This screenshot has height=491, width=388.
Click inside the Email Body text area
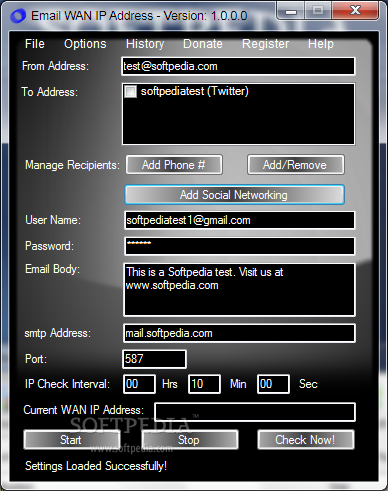click(x=239, y=290)
